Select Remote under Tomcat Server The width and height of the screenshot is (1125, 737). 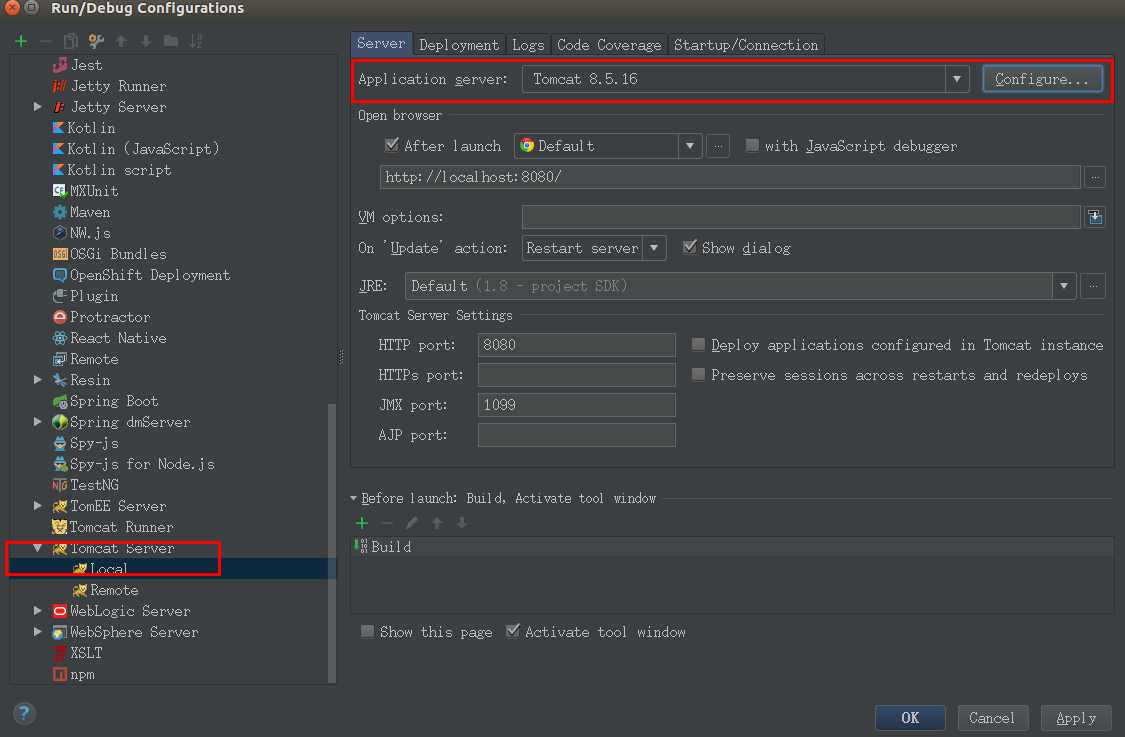[105, 590]
